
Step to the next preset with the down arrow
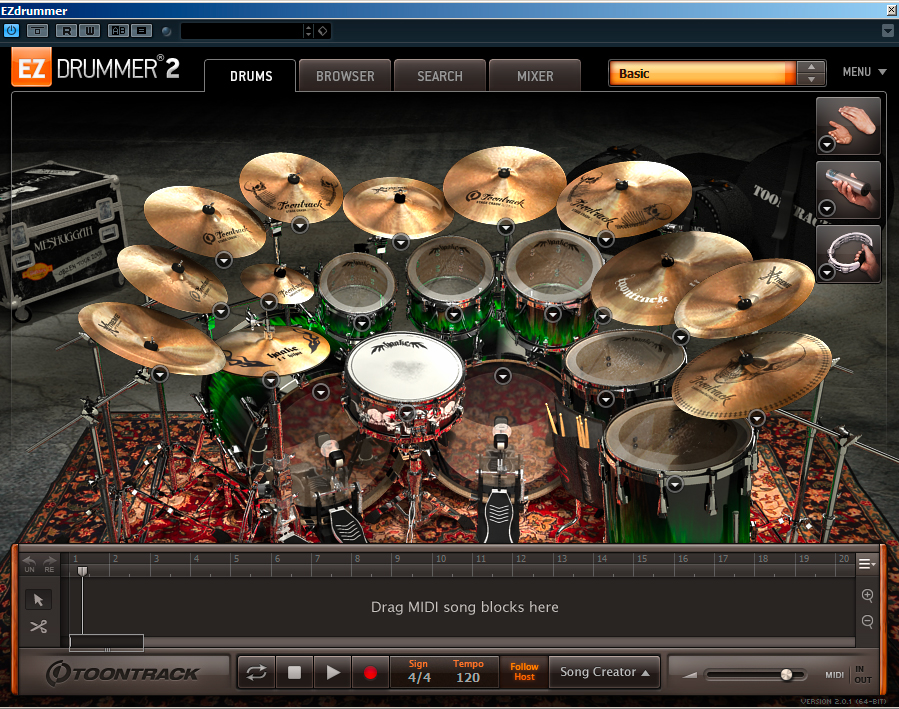coord(811,80)
